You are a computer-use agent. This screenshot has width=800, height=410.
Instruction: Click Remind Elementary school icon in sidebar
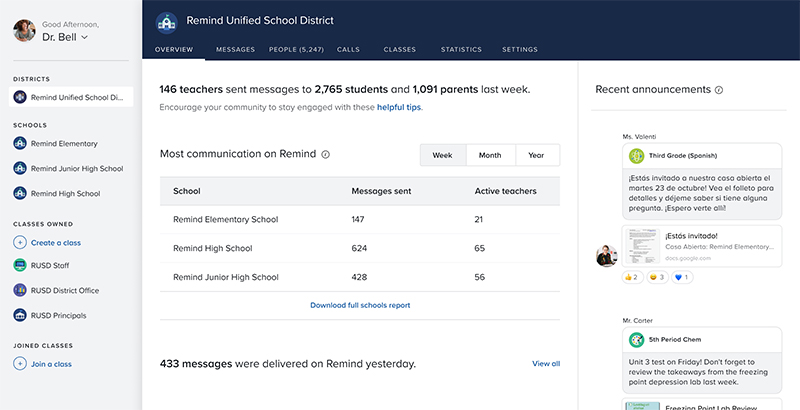click(x=20, y=143)
